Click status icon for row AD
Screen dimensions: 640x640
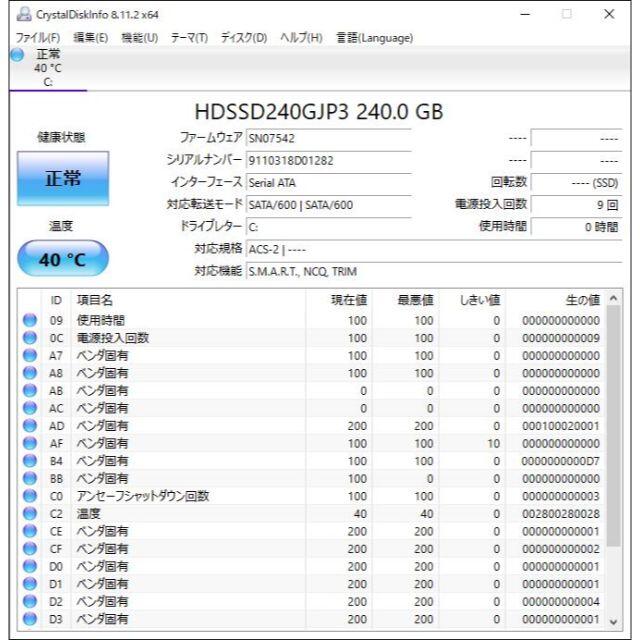pos(29,426)
